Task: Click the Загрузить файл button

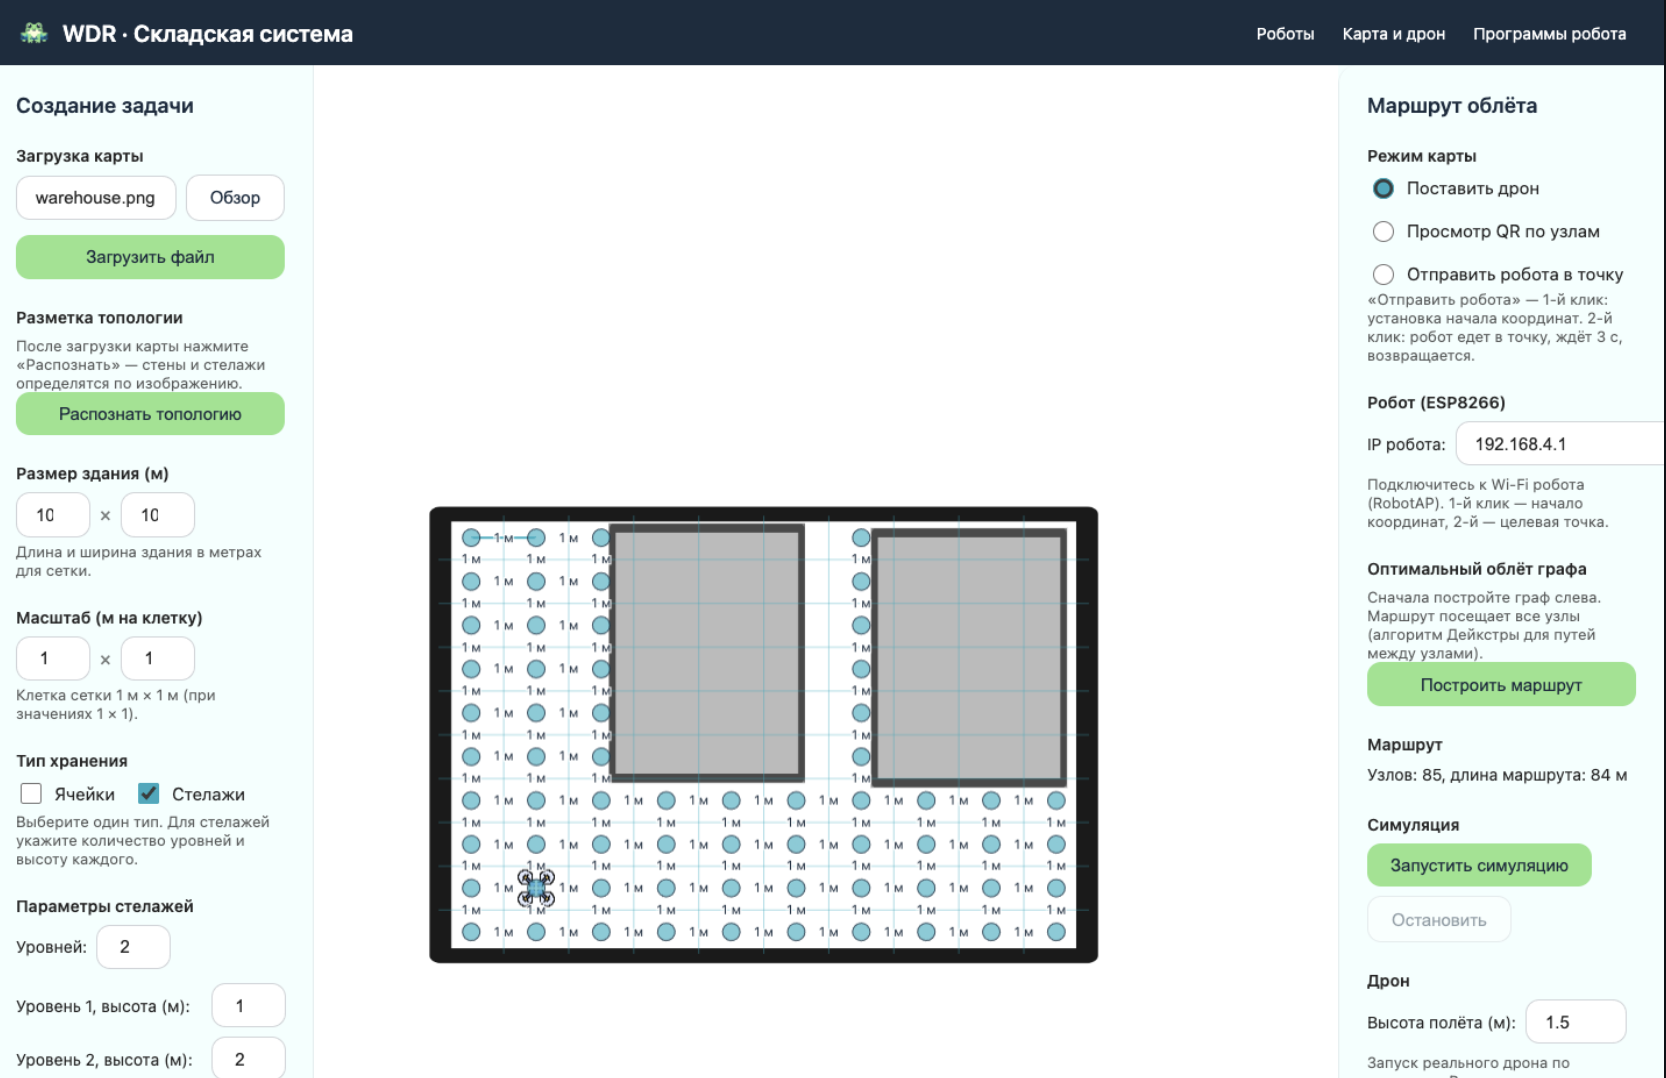Action: tap(150, 257)
